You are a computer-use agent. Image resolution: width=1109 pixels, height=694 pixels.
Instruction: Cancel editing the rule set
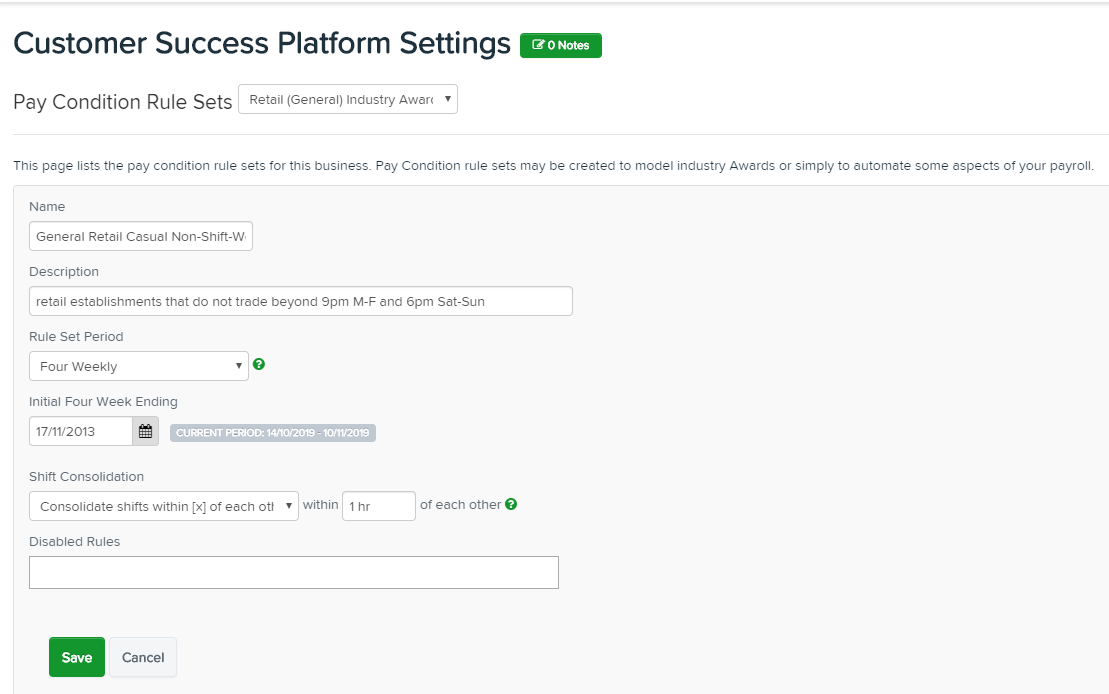pyautogui.click(x=143, y=657)
